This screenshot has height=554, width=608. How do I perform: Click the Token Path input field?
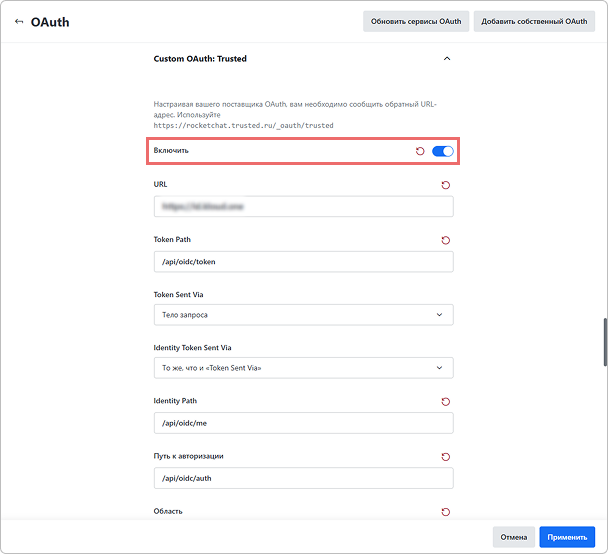[x=304, y=262]
